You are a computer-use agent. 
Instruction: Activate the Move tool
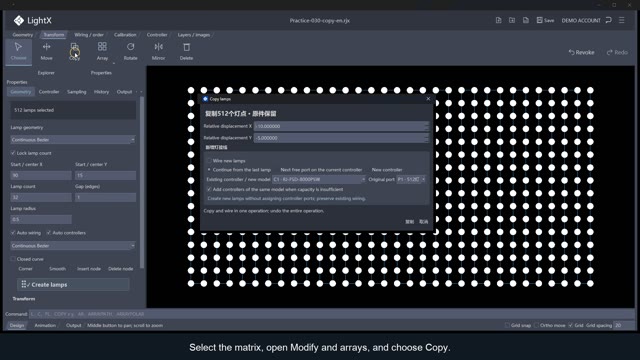click(x=47, y=51)
